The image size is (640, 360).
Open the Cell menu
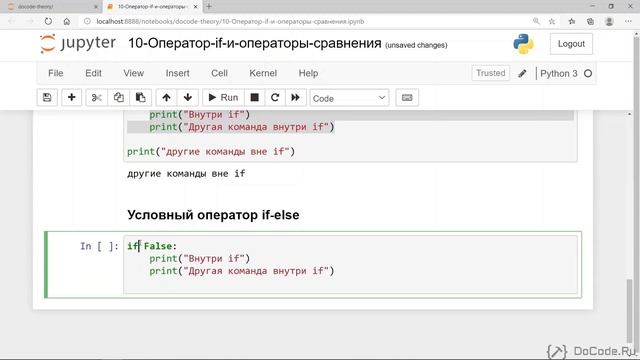pyautogui.click(x=219, y=73)
